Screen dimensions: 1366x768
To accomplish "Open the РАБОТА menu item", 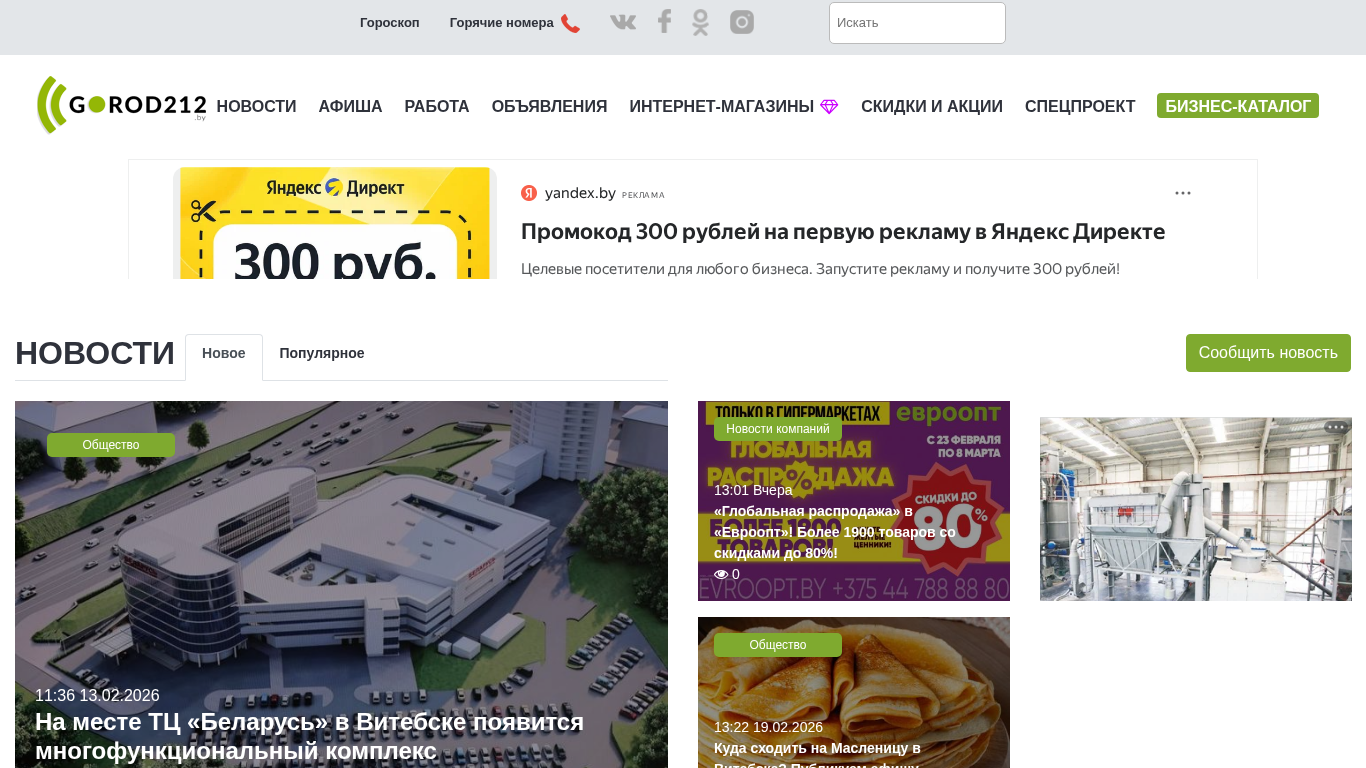I will click(x=437, y=107).
